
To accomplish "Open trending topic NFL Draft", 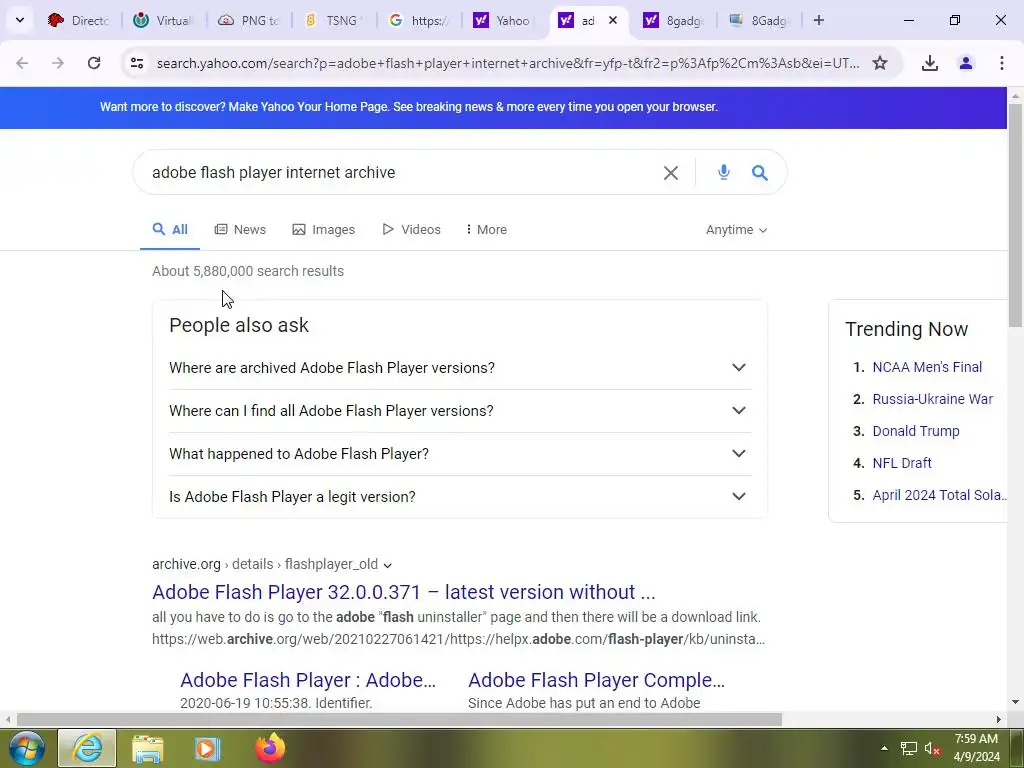I will click(902, 463).
